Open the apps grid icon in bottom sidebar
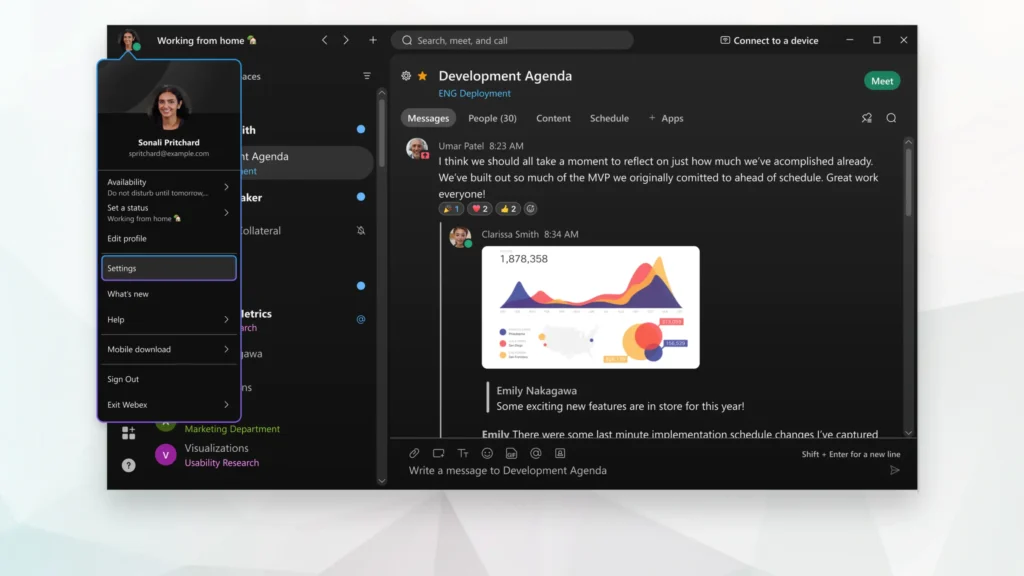The image size is (1024, 576). tap(128, 432)
